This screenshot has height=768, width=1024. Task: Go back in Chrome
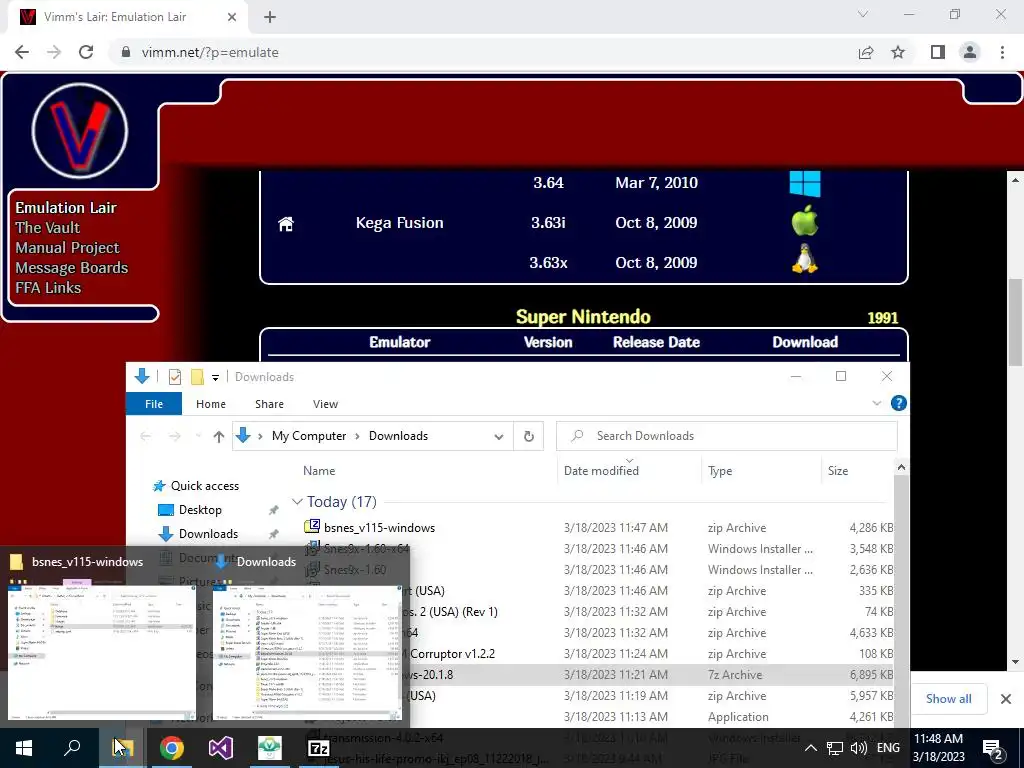(22, 52)
